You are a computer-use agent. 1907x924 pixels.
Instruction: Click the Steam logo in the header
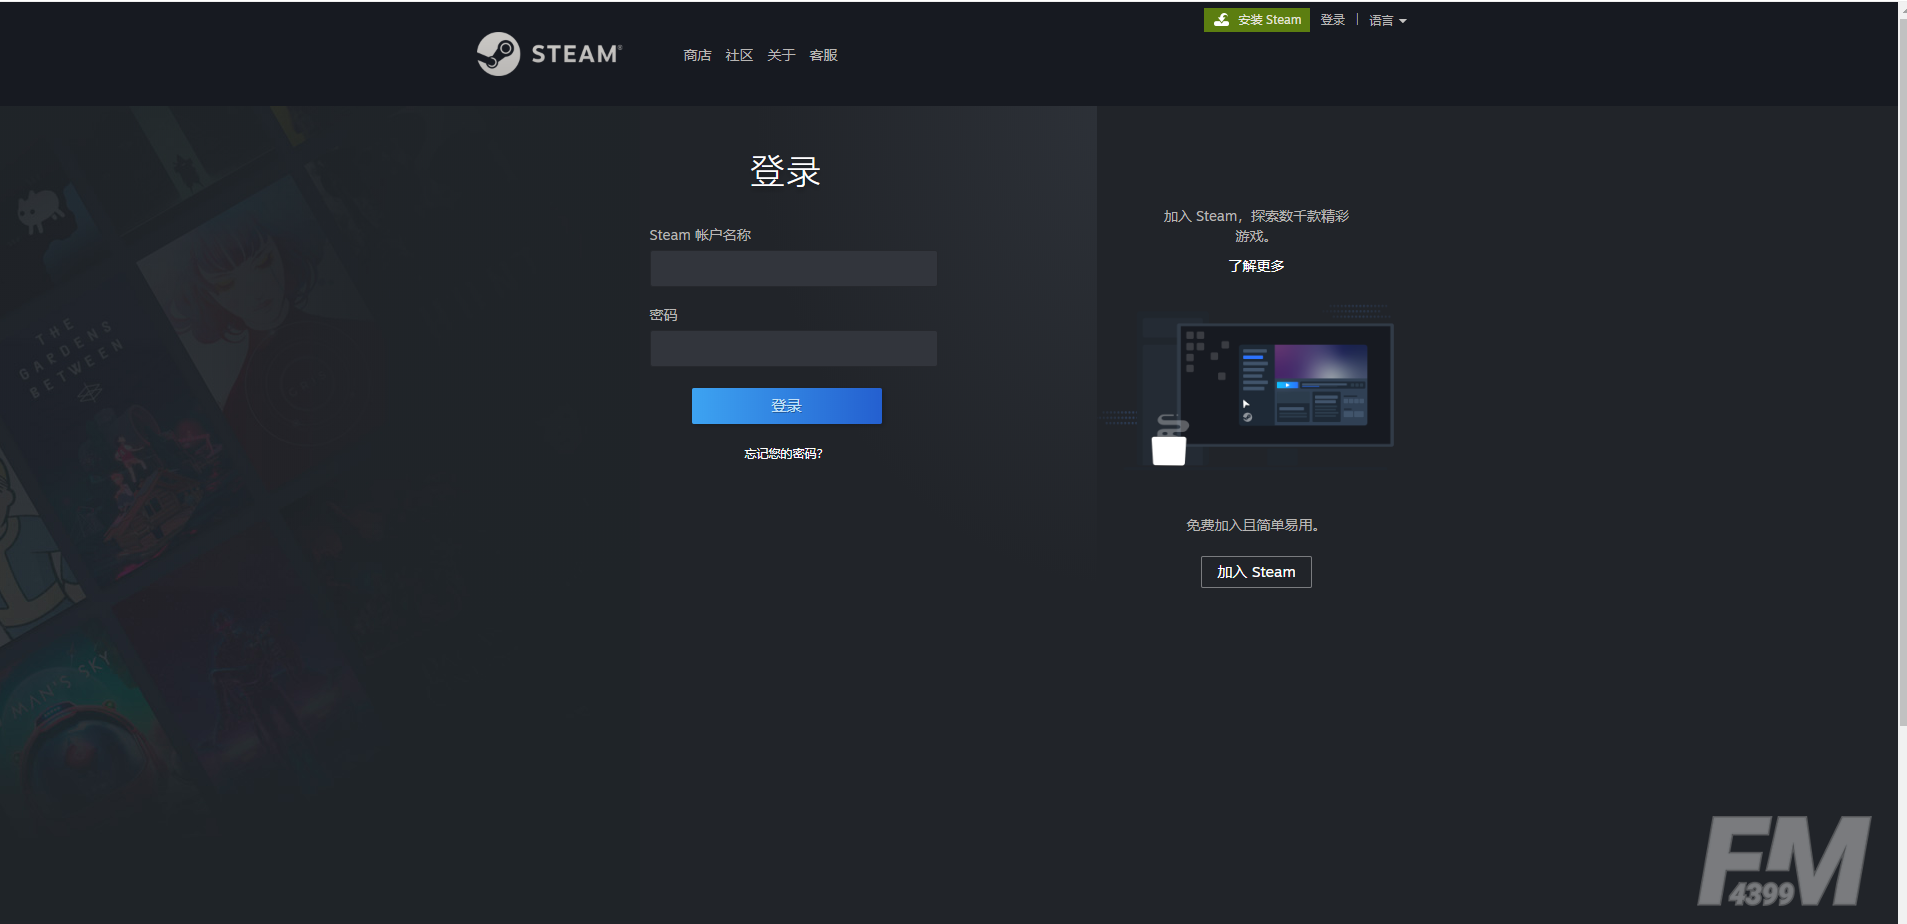549,54
